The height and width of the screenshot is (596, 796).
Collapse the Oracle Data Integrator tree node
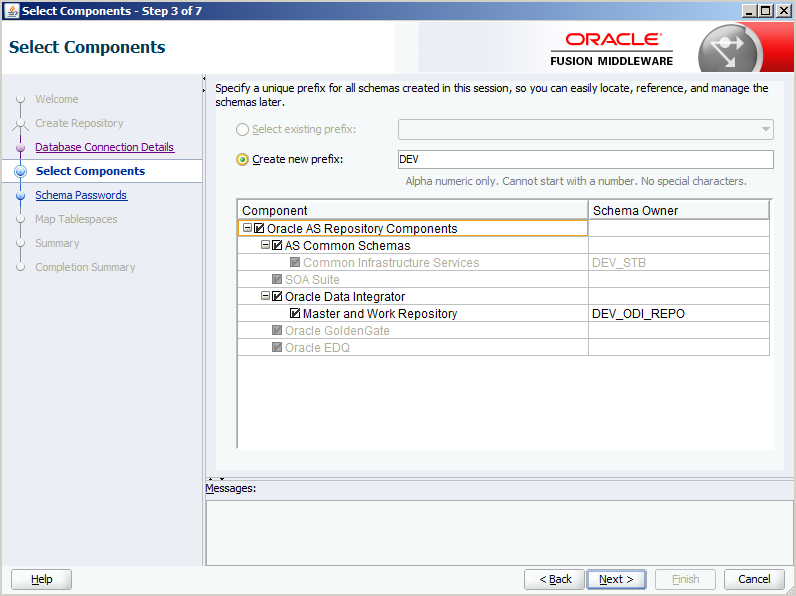[x=265, y=297]
